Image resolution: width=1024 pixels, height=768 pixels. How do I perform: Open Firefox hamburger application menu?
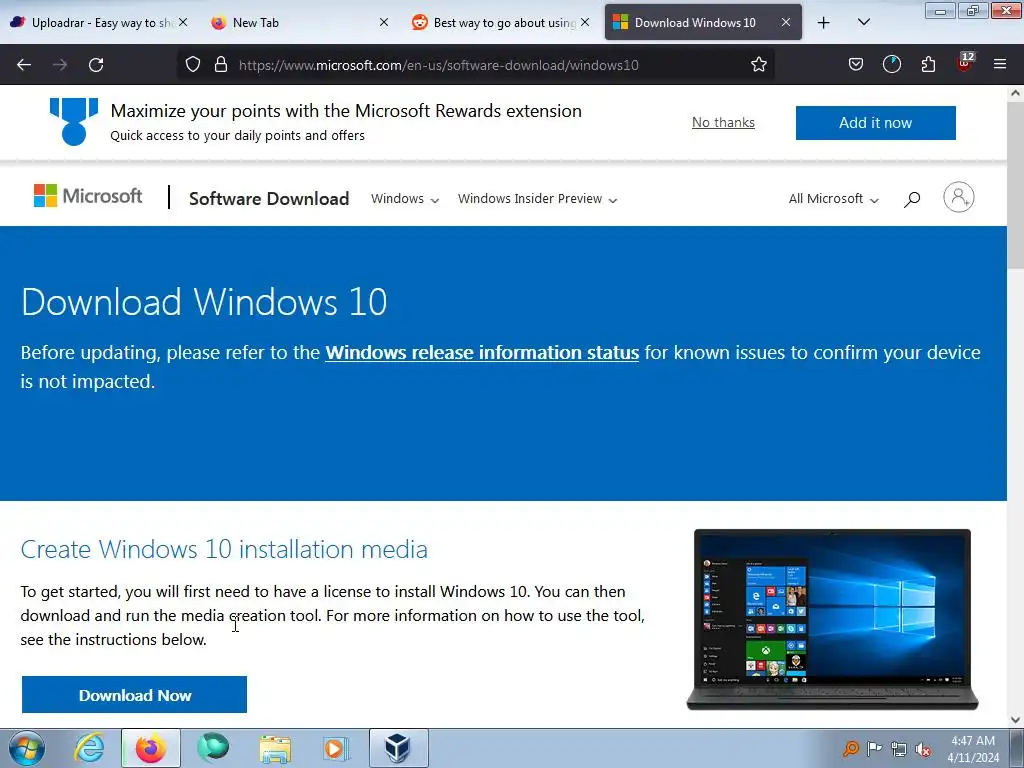coord(999,65)
